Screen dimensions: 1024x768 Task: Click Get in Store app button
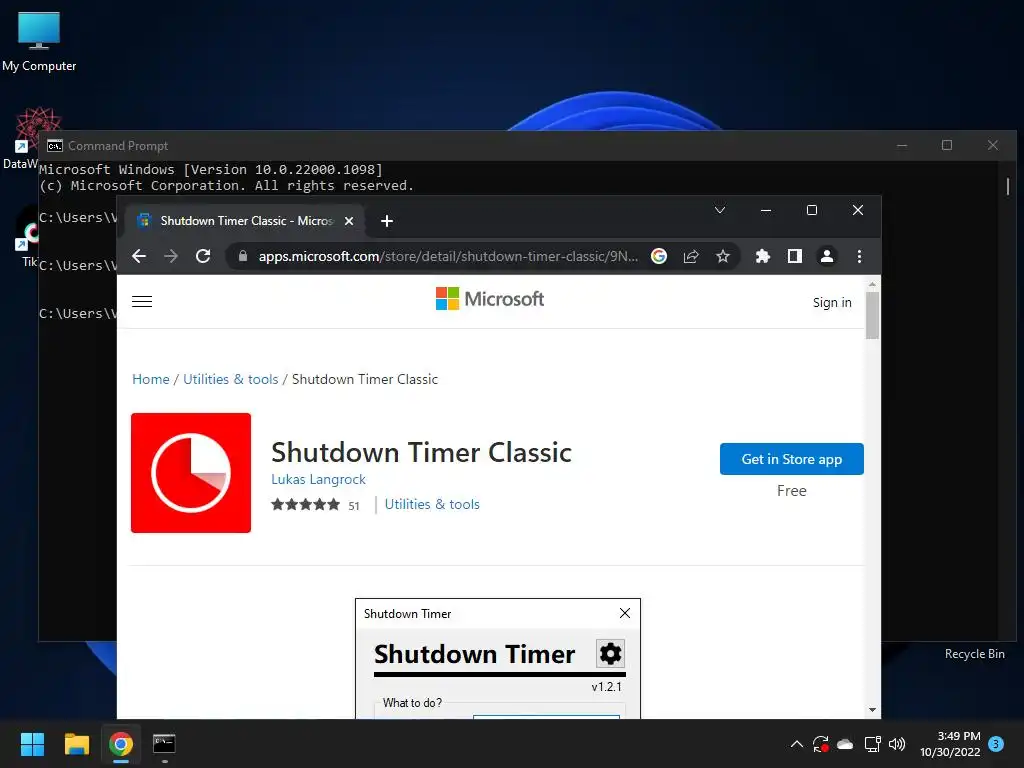pyautogui.click(x=792, y=459)
